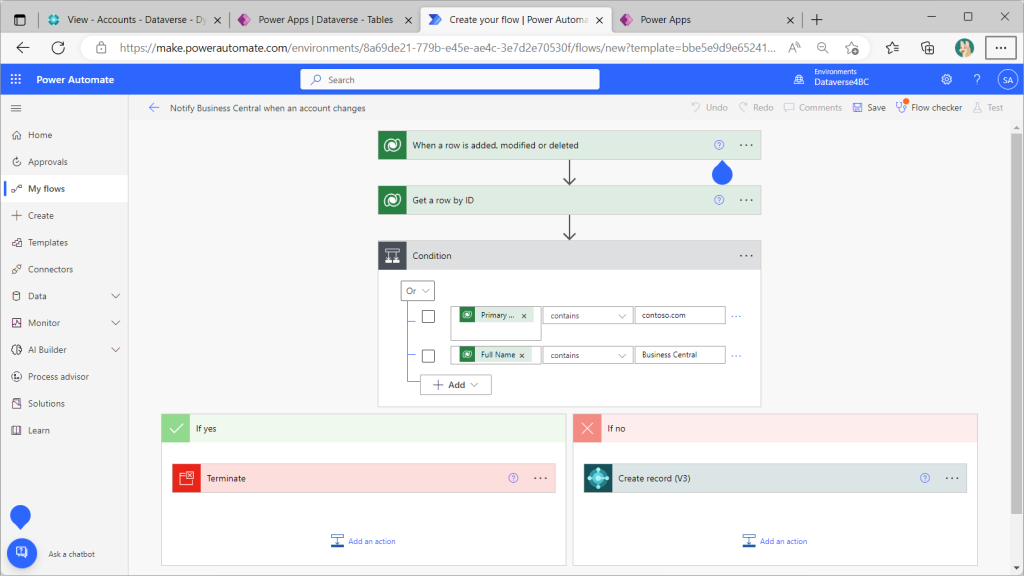Viewport: 1024px width, 576px height.
Task: Open the SA account avatar
Action: point(1008,80)
